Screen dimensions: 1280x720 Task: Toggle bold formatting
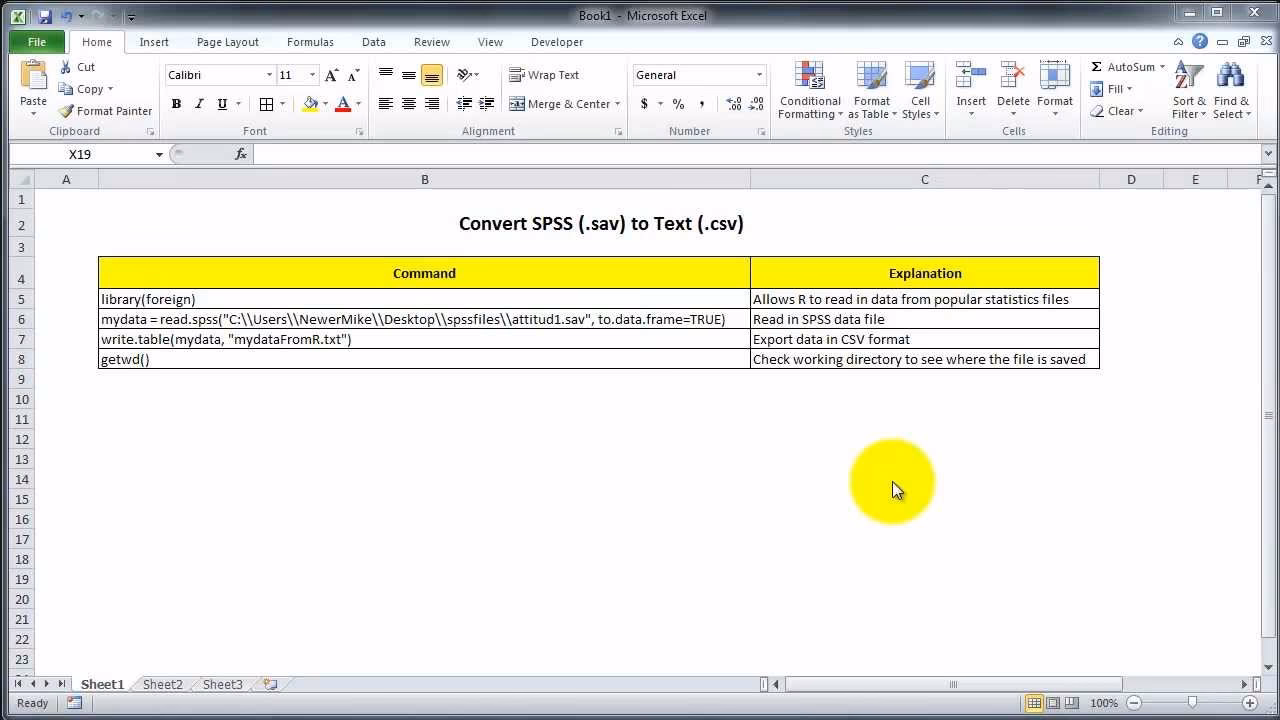(x=176, y=104)
